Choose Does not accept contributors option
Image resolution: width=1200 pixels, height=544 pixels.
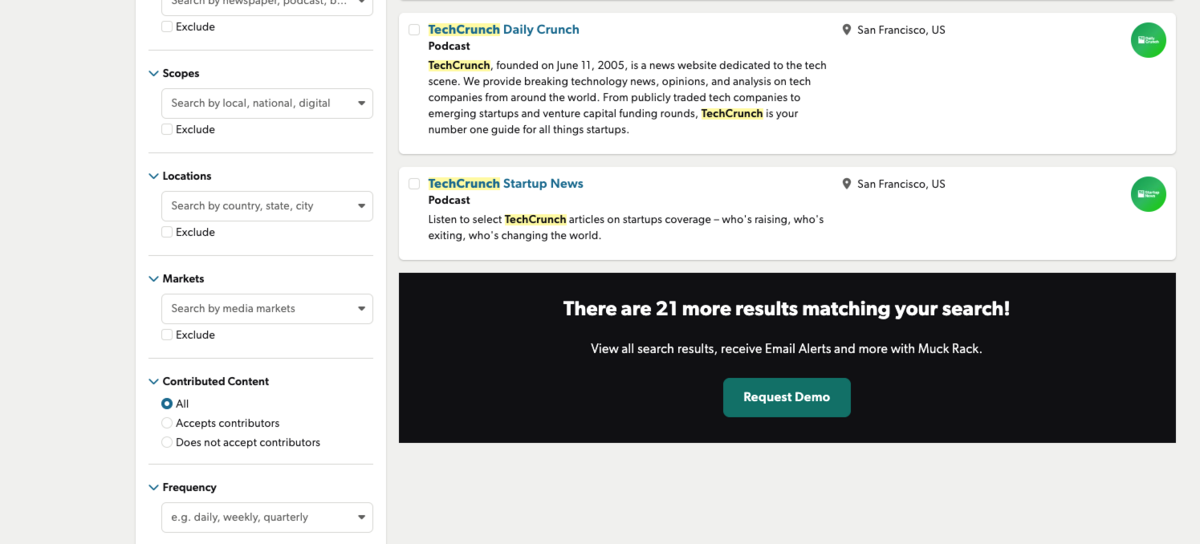167,442
